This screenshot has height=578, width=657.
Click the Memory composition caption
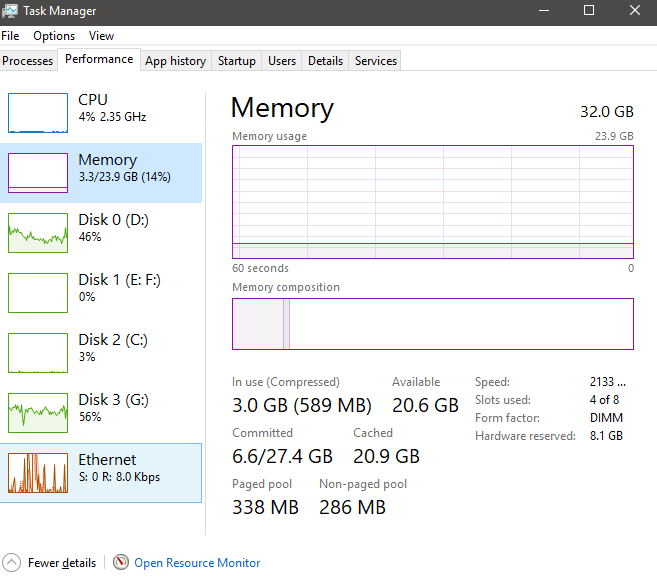coord(286,287)
